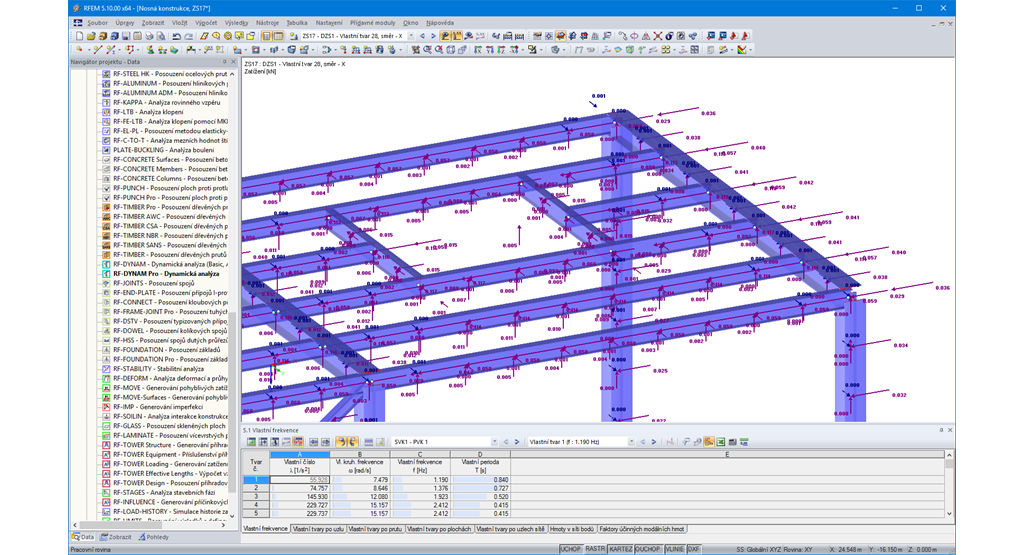
Task: Switch to Zobrazit navigator tab
Action: tap(116, 537)
